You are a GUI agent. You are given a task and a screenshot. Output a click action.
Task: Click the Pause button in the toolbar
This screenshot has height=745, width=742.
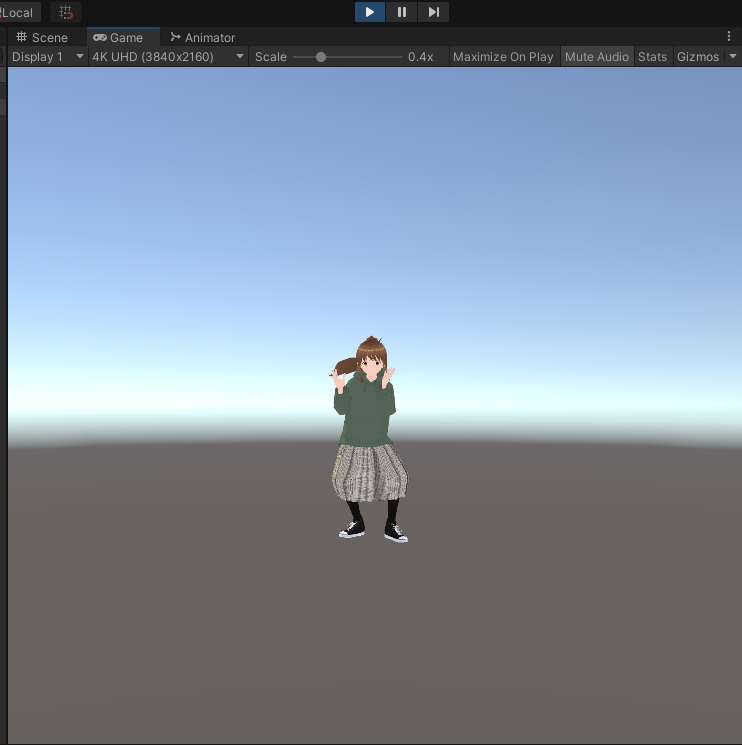(402, 12)
